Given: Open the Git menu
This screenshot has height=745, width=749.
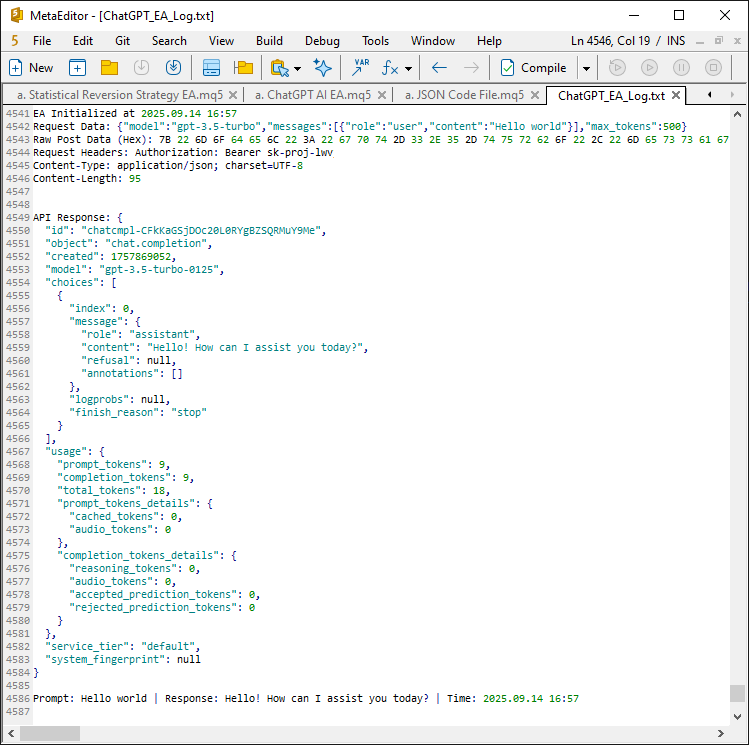Looking at the screenshot, I should (x=122, y=41).
